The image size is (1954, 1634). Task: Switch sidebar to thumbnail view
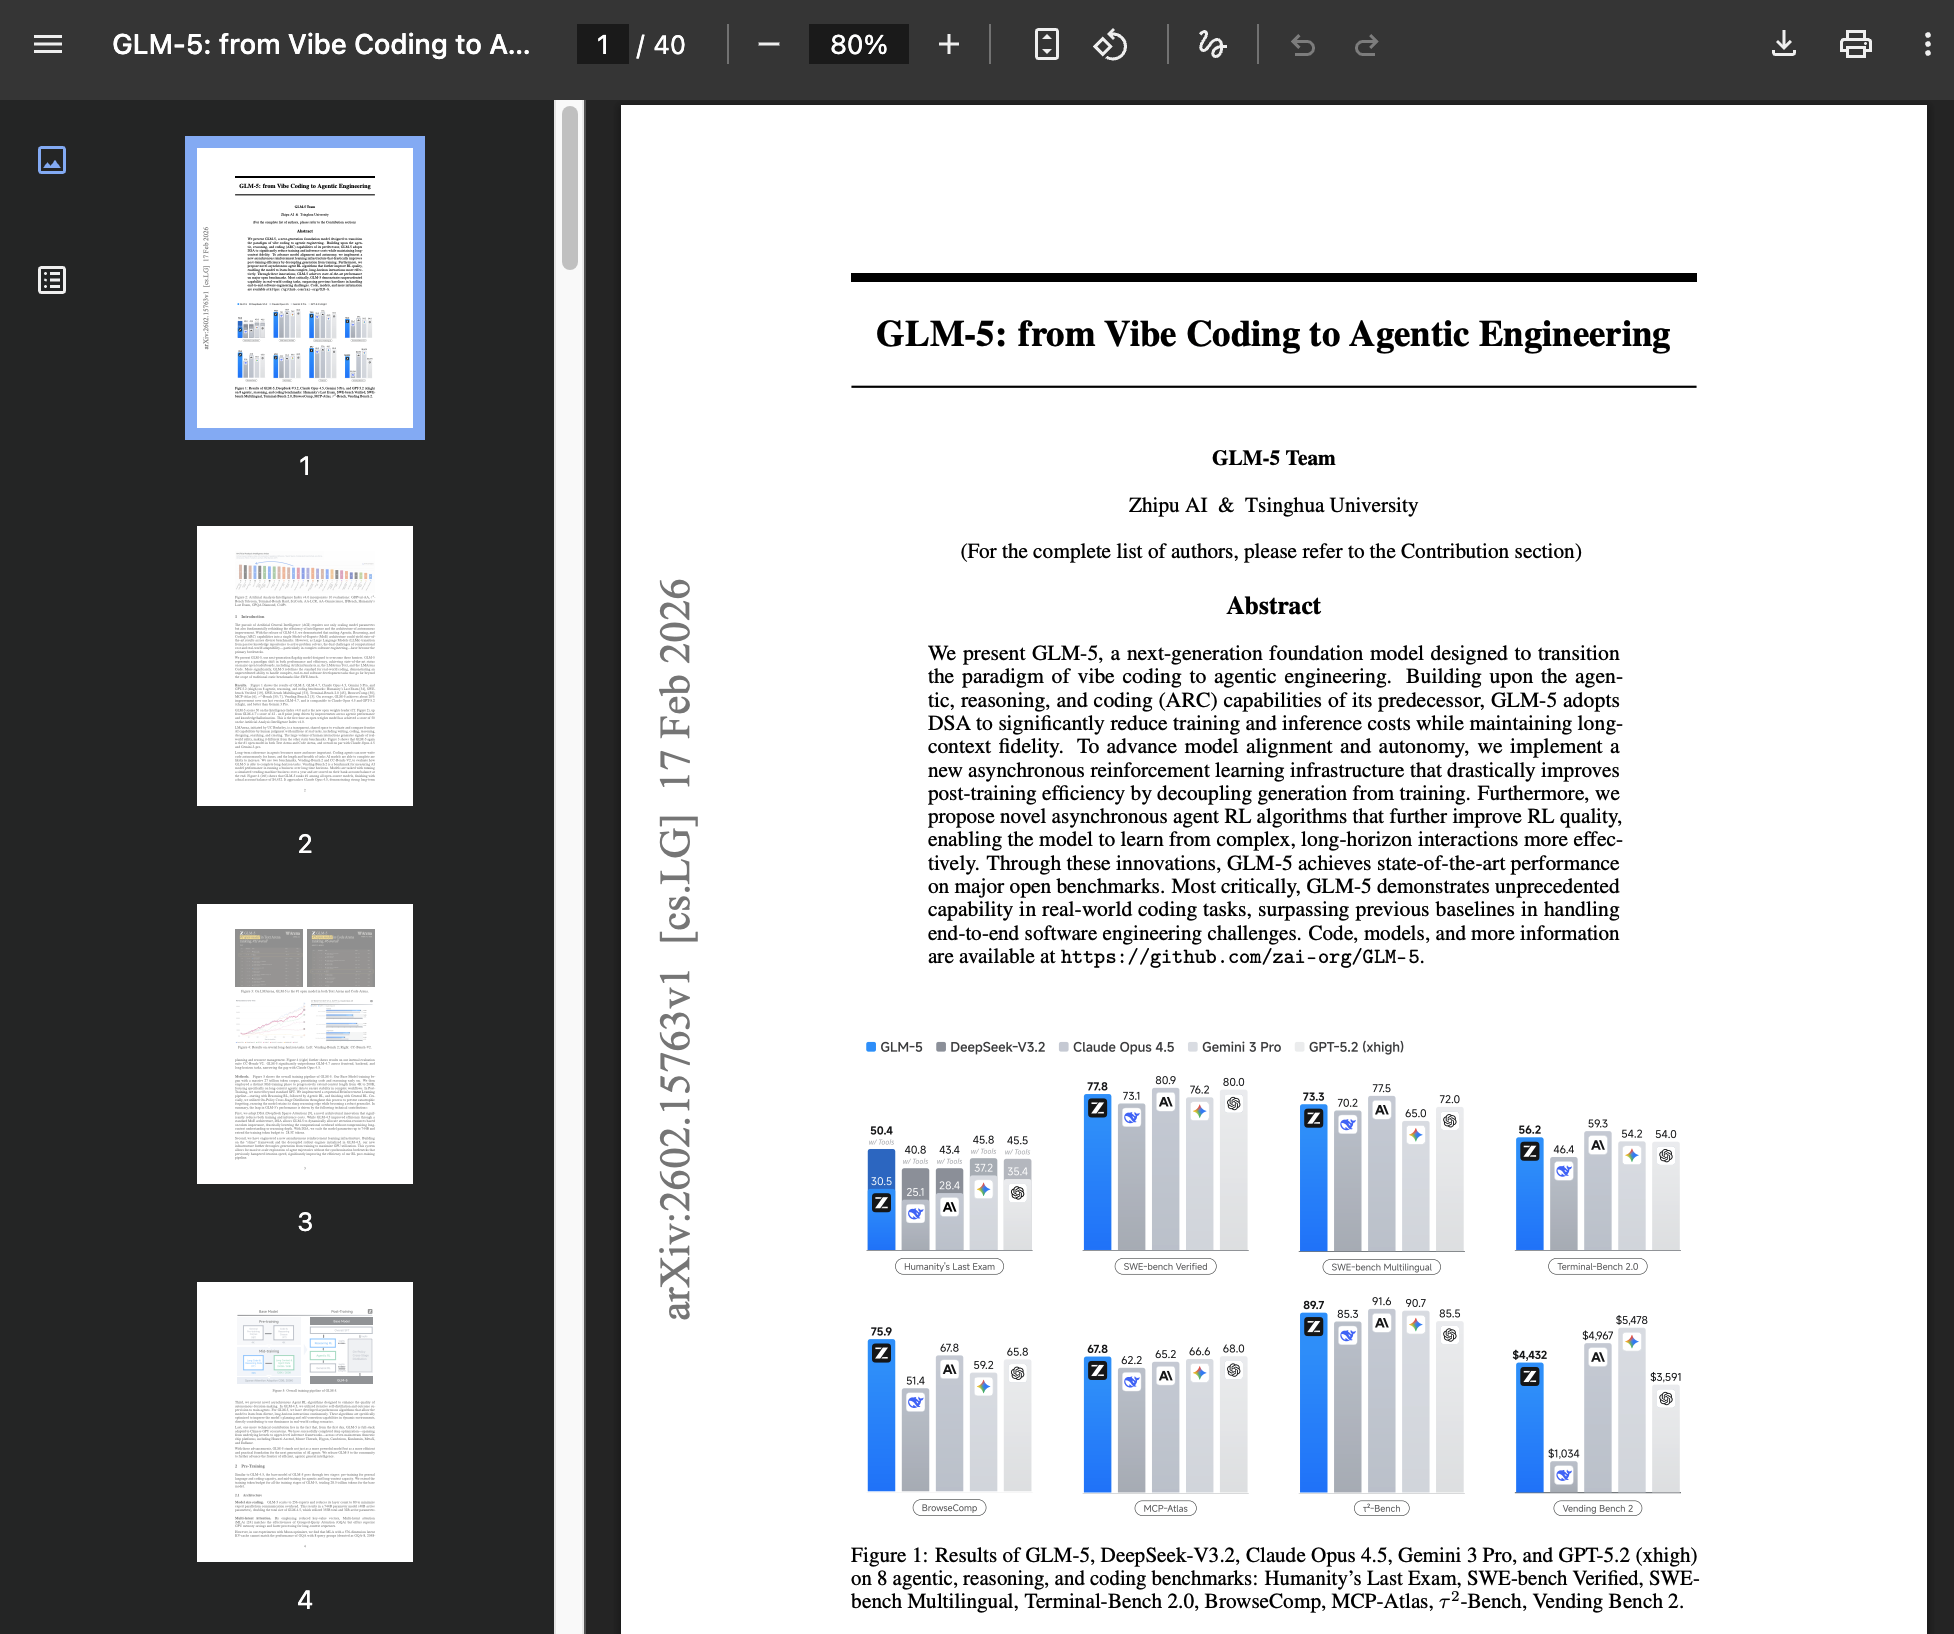click(52, 160)
